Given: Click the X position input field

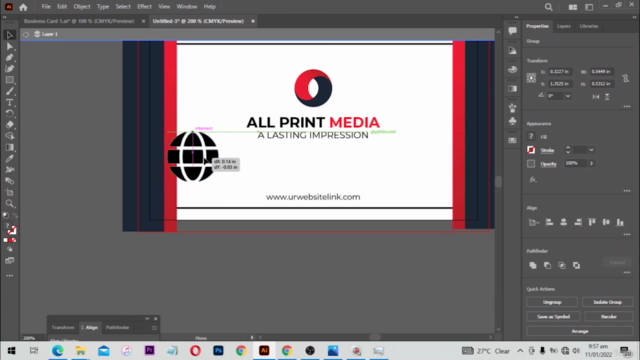Looking at the screenshot, I should [x=560, y=71].
